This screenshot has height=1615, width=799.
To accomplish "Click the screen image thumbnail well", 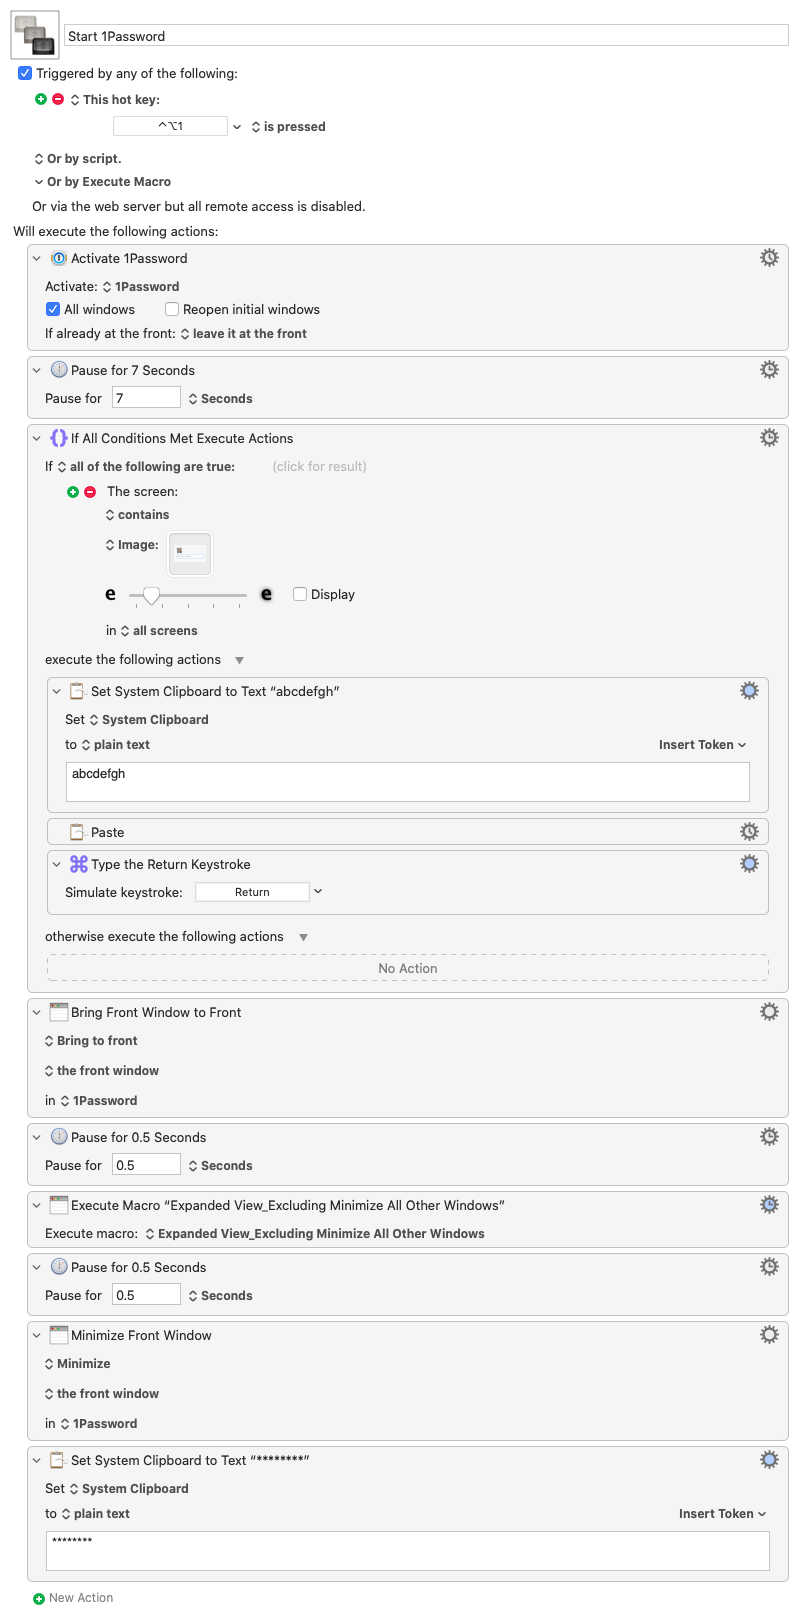I will pos(190,553).
